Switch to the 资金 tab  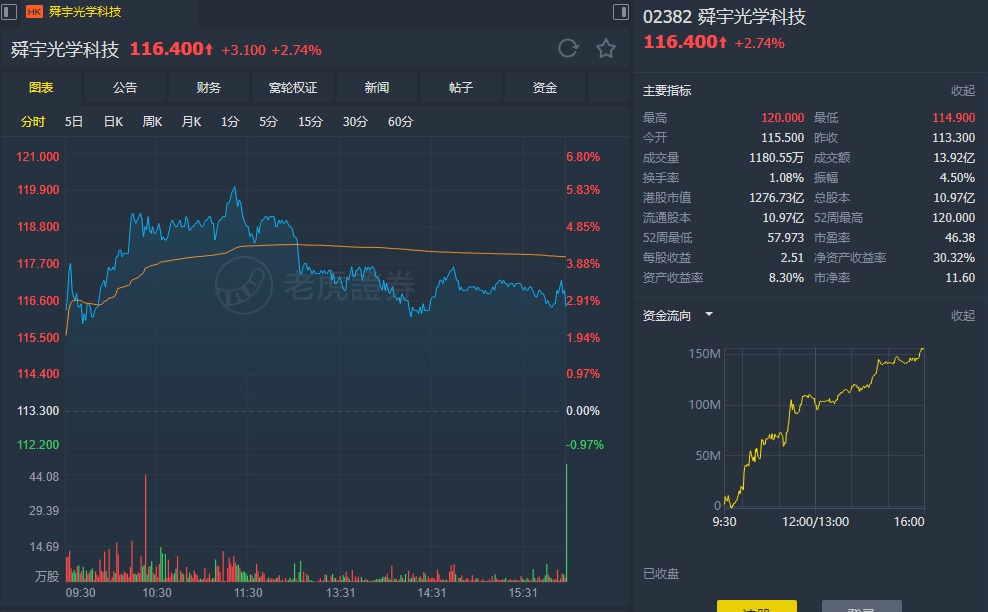click(x=545, y=88)
